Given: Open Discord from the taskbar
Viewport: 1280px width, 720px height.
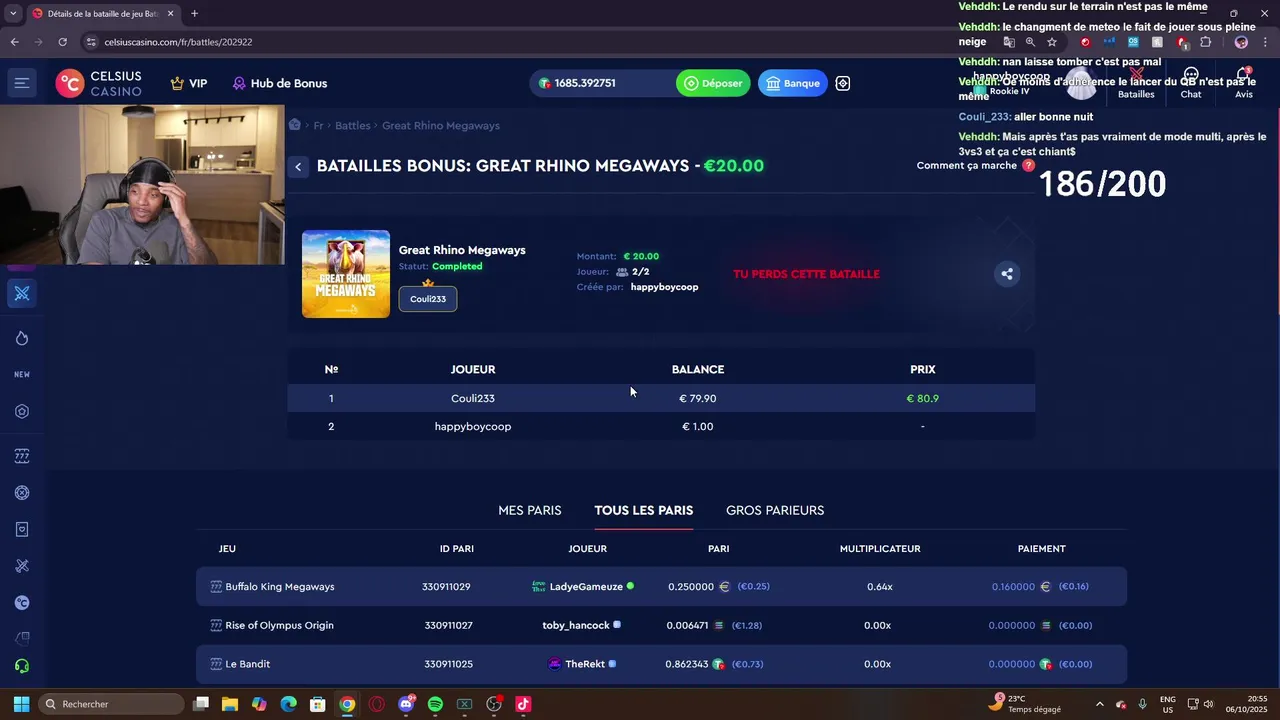Looking at the screenshot, I should 406,704.
